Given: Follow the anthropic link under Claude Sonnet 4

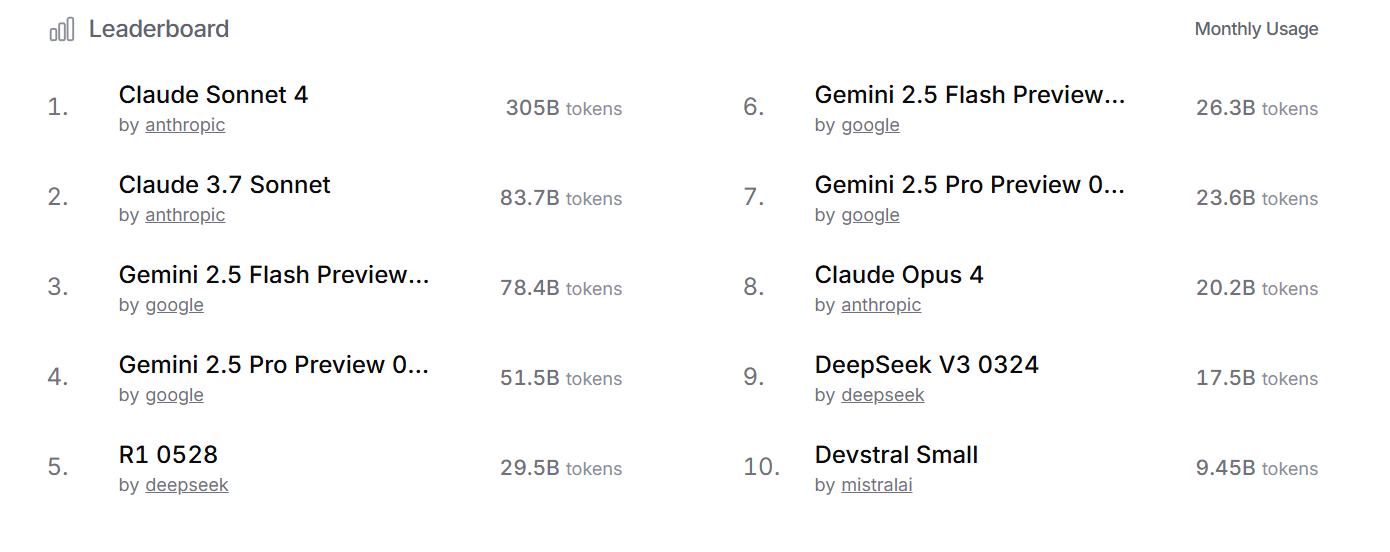Looking at the screenshot, I should 185,125.
